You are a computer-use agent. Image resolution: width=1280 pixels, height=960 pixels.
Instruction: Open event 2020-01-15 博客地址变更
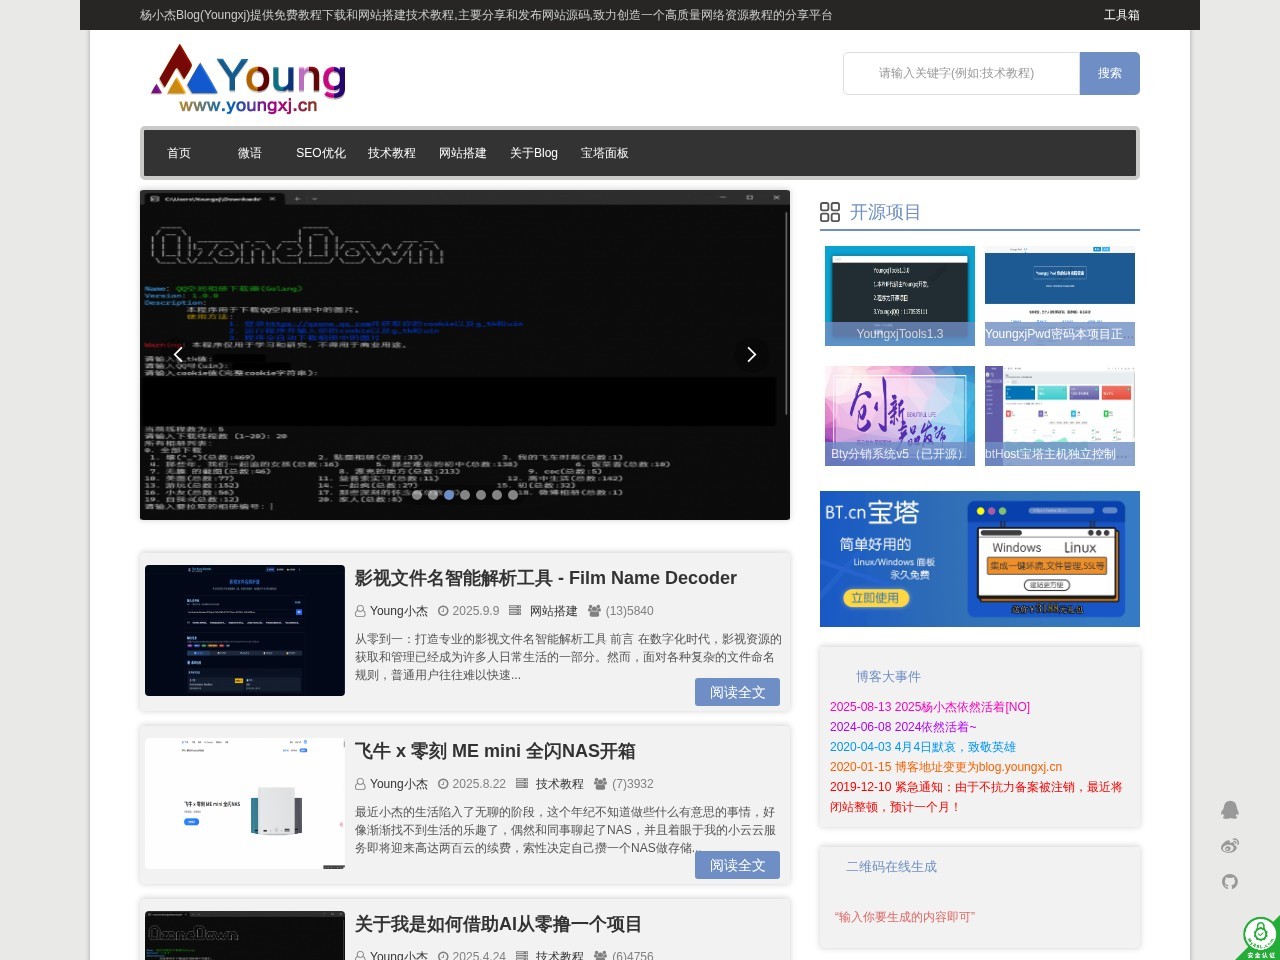[x=946, y=767]
